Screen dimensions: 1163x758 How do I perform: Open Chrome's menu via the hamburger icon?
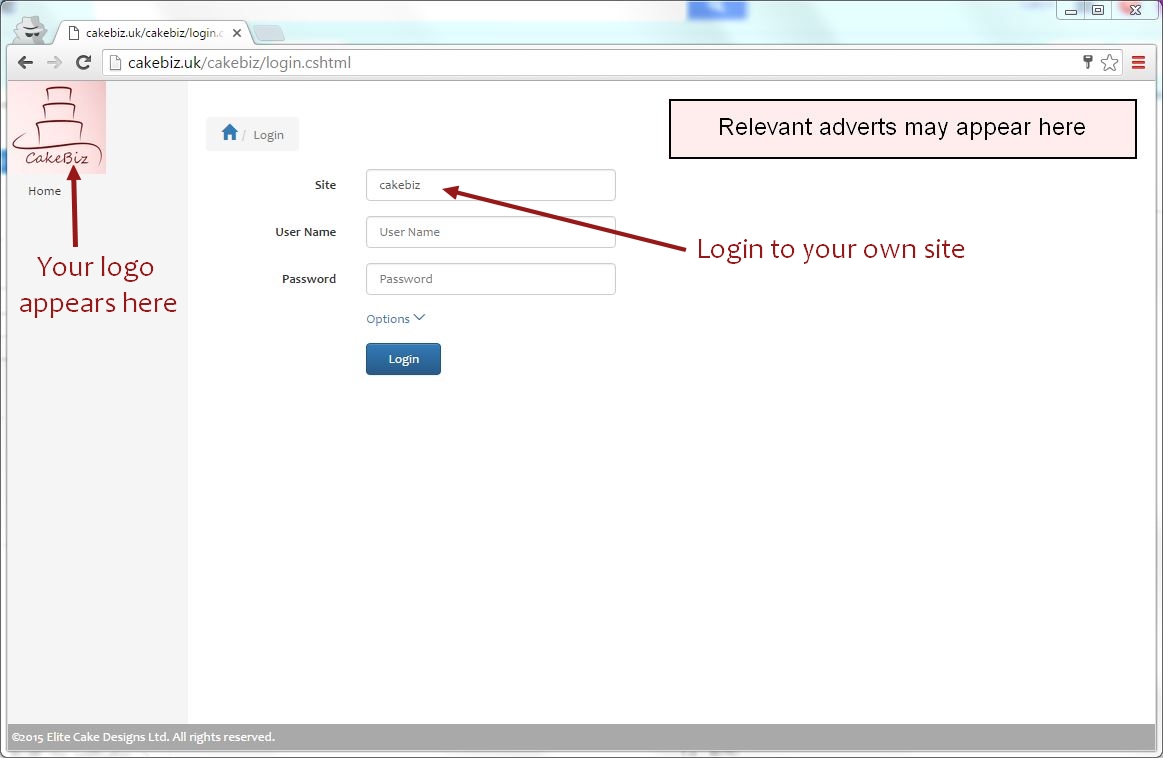(1138, 62)
